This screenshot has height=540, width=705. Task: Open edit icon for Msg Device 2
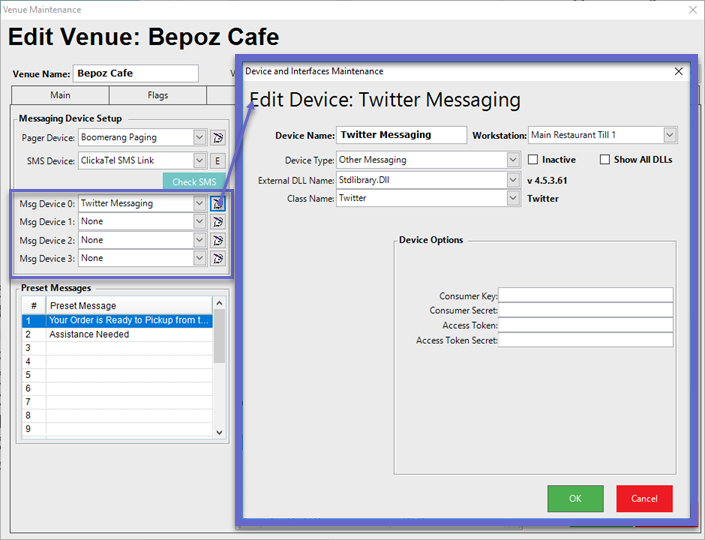(217, 240)
